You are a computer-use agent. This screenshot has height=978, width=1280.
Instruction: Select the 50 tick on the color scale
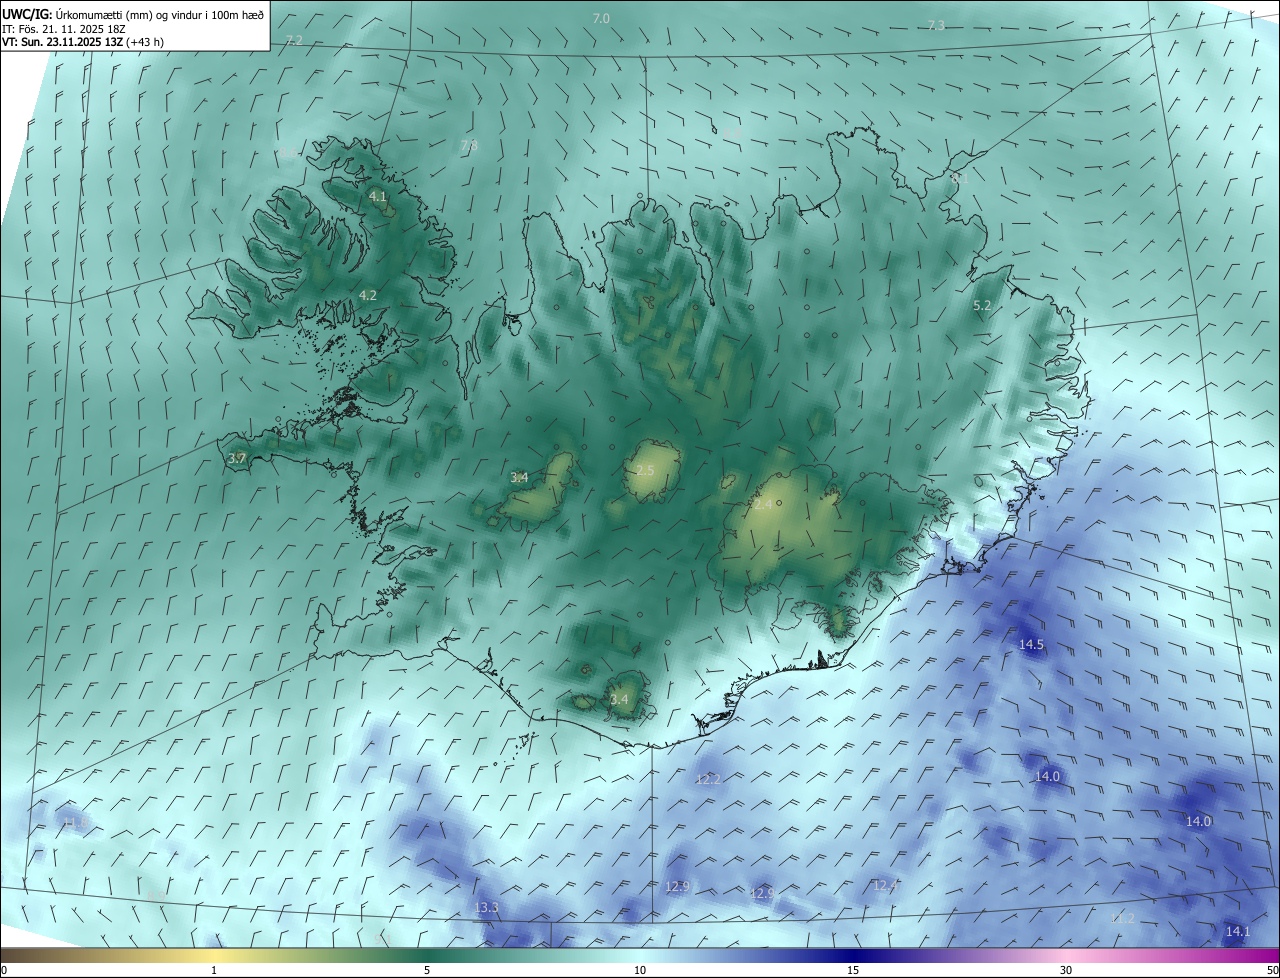click(x=1272, y=970)
